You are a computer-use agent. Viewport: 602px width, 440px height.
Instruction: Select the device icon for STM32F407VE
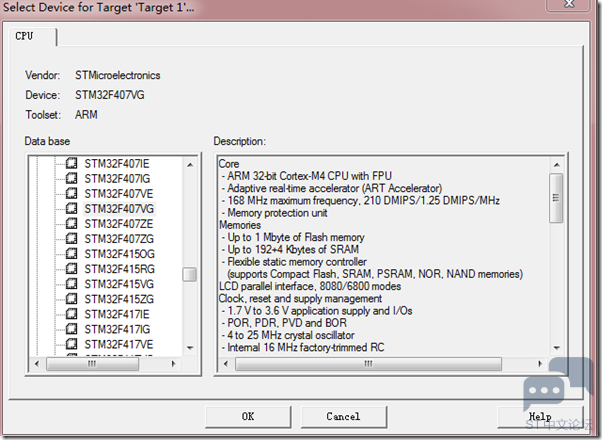pos(72,192)
